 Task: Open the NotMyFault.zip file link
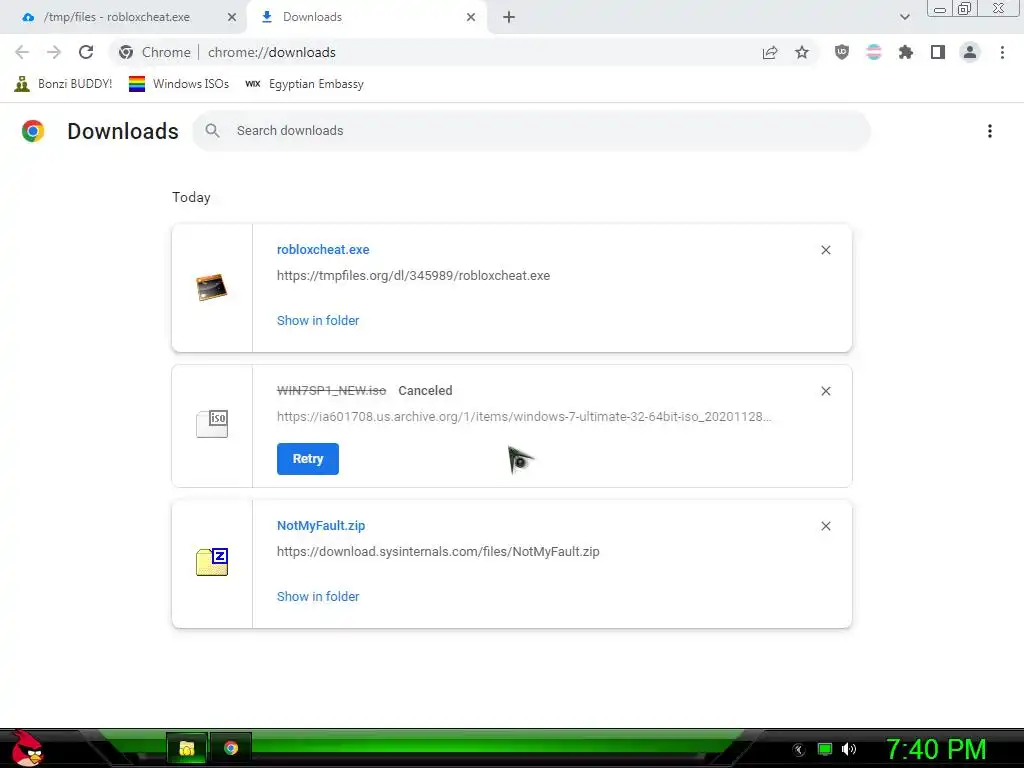(x=321, y=526)
